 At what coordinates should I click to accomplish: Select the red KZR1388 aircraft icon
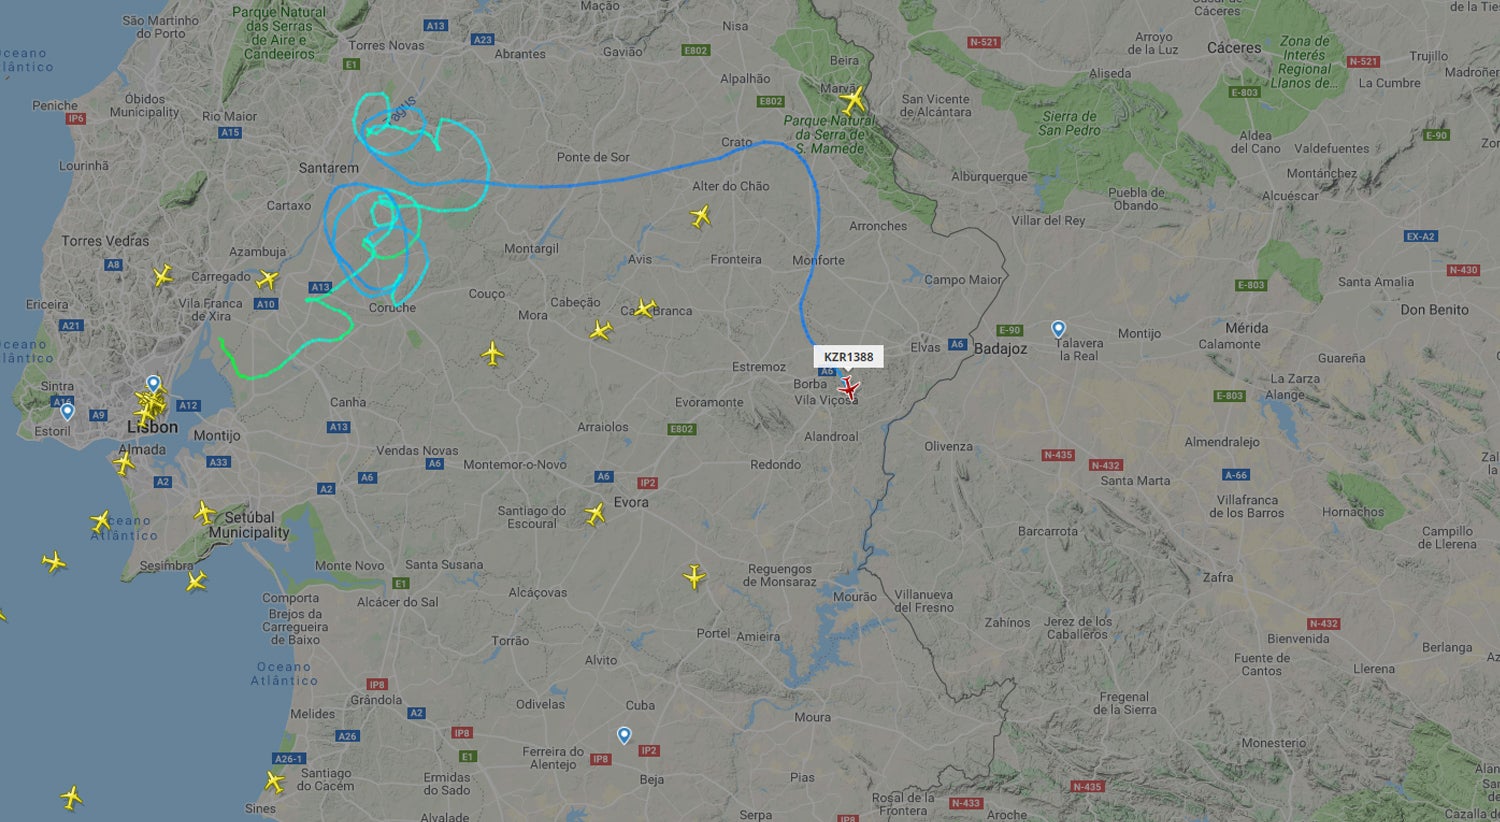pyautogui.click(x=849, y=388)
